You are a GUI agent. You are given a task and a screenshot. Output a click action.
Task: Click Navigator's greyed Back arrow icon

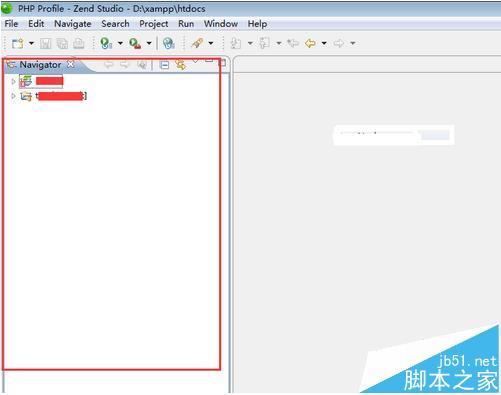(x=109, y=65)
